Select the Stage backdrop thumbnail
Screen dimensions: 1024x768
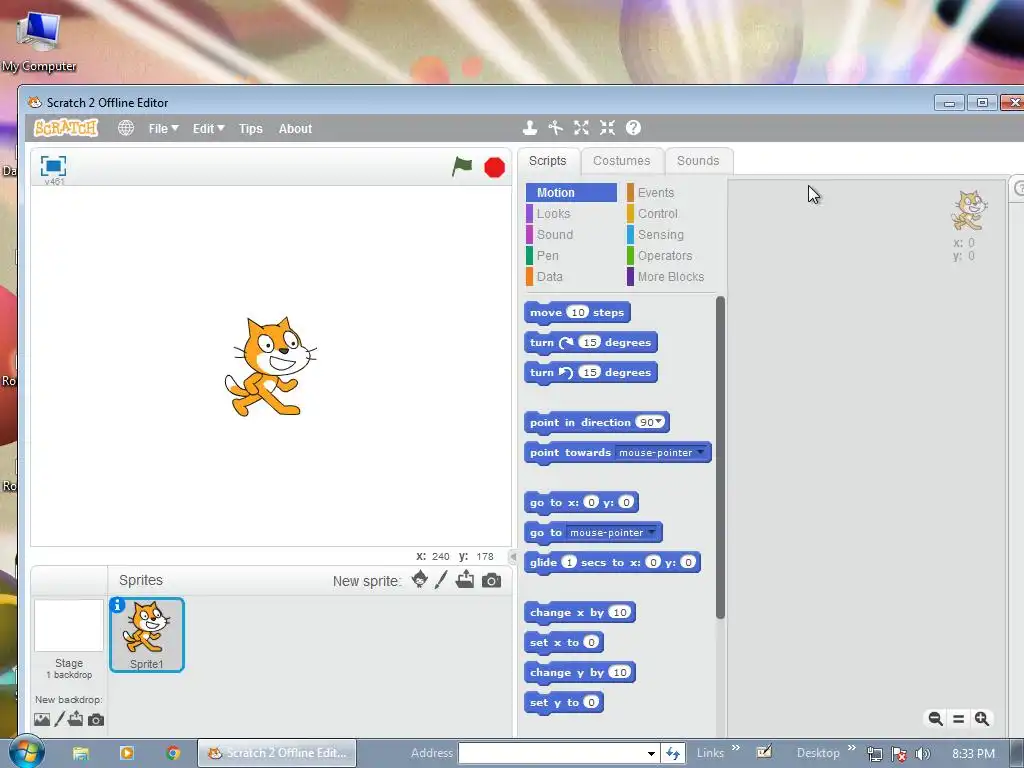pyautogui.click(x=69, y=626)
